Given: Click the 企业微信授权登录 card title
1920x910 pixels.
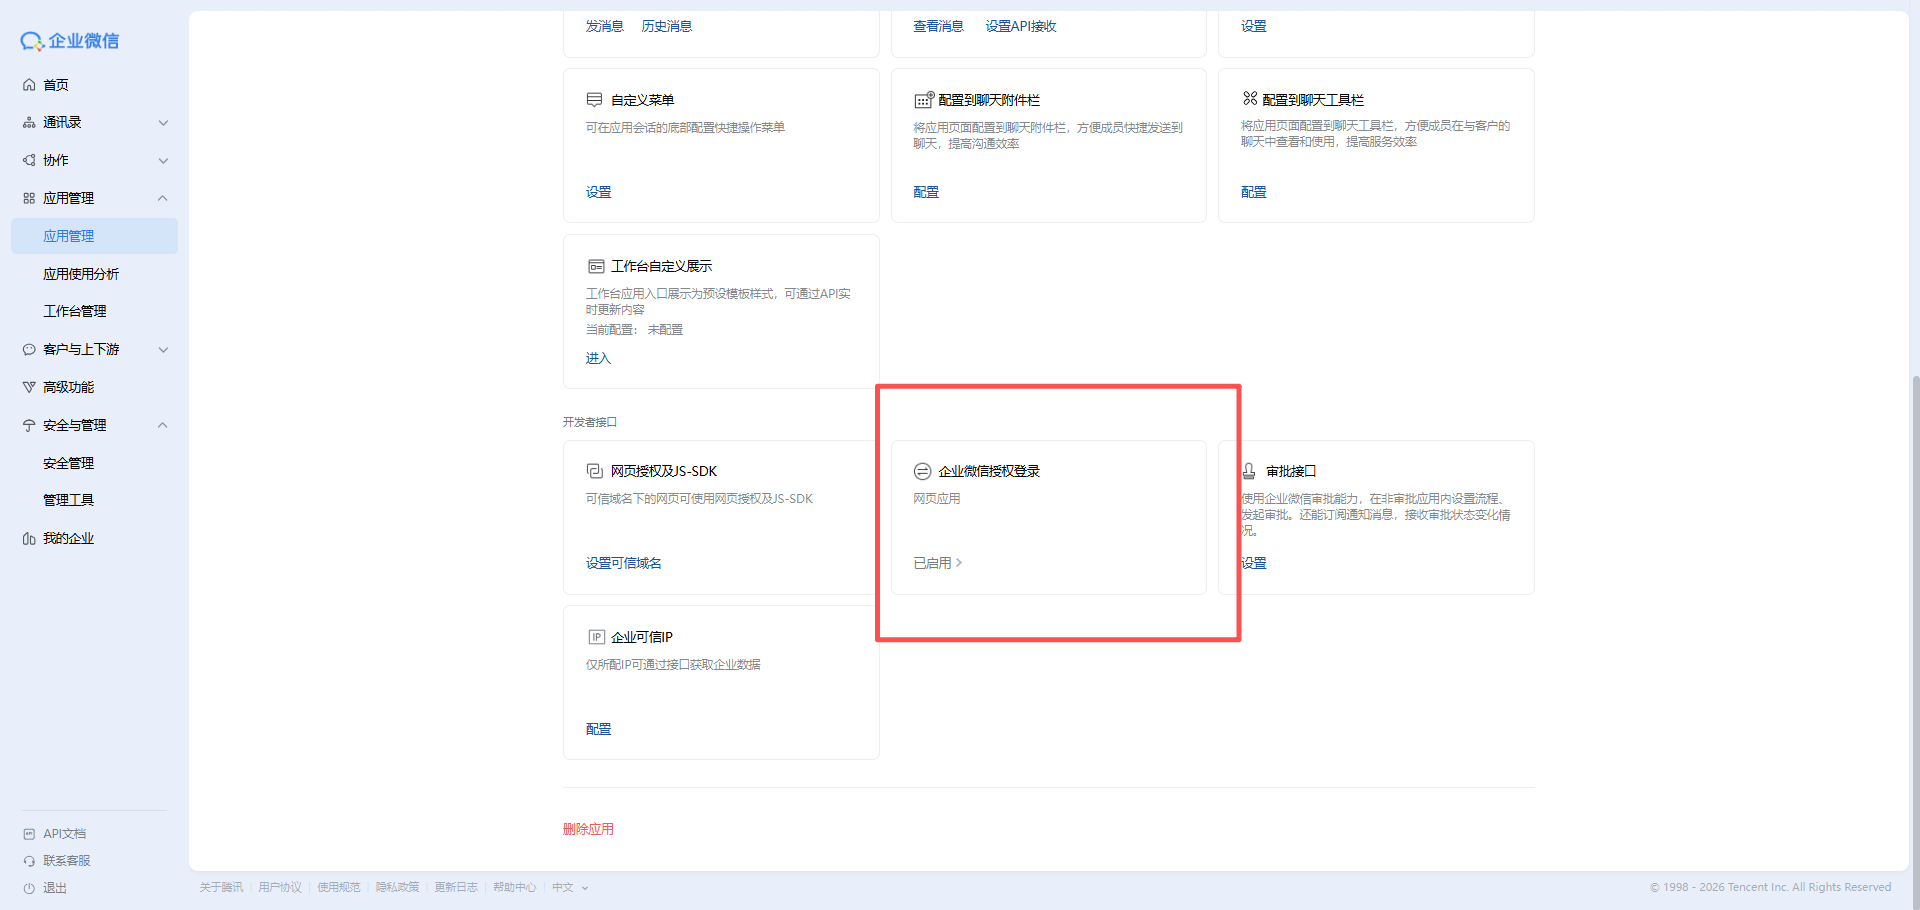Looking at the screenshot, I should coord(989,471).
